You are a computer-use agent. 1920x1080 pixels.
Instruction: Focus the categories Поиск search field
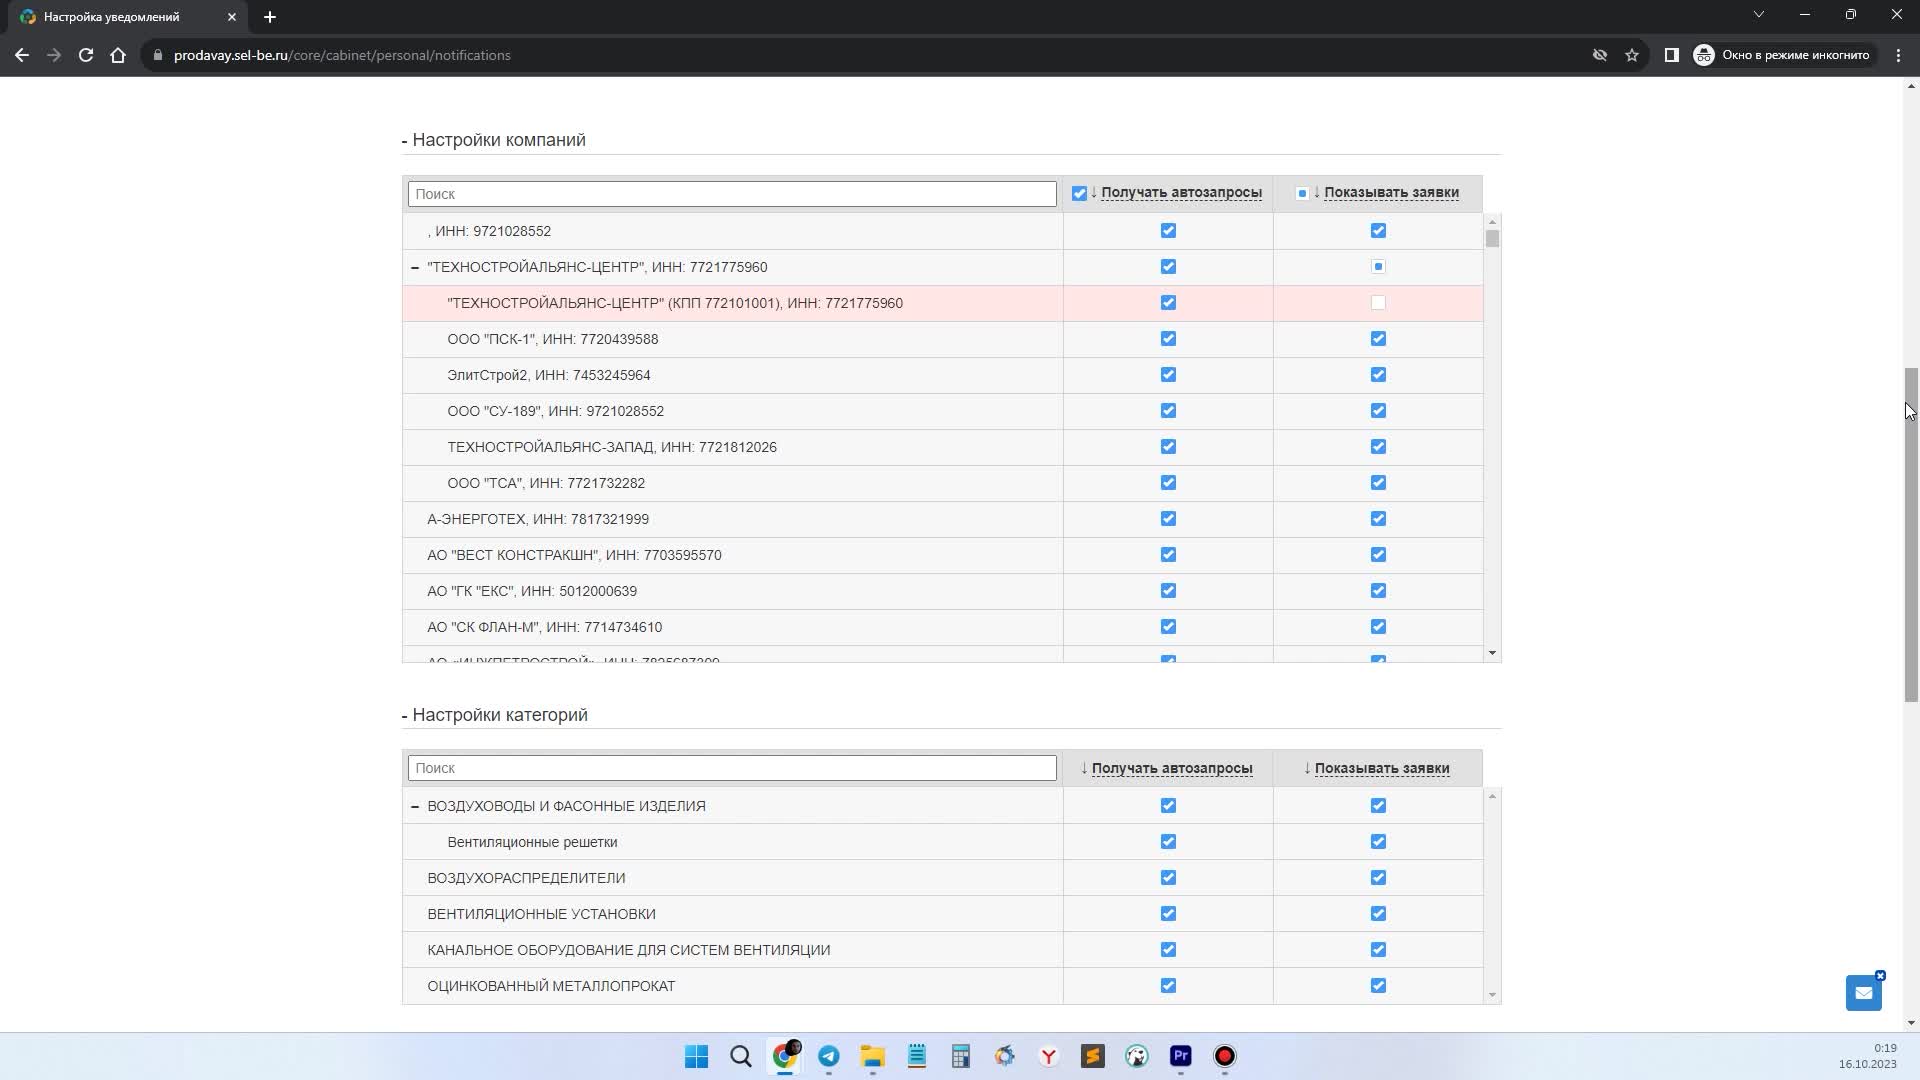tap(732, 768)
